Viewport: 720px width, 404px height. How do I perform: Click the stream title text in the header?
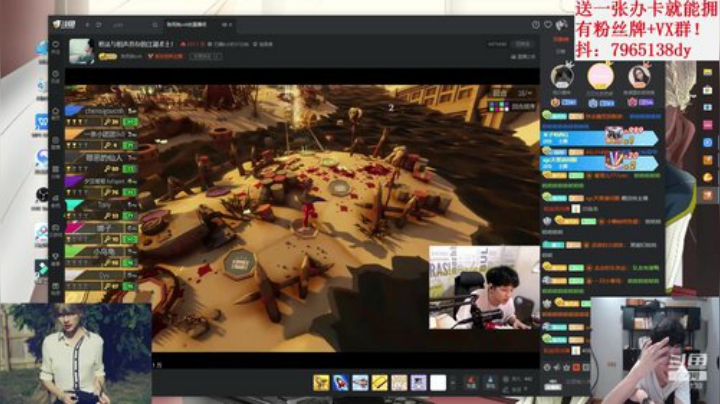(136, 44)
